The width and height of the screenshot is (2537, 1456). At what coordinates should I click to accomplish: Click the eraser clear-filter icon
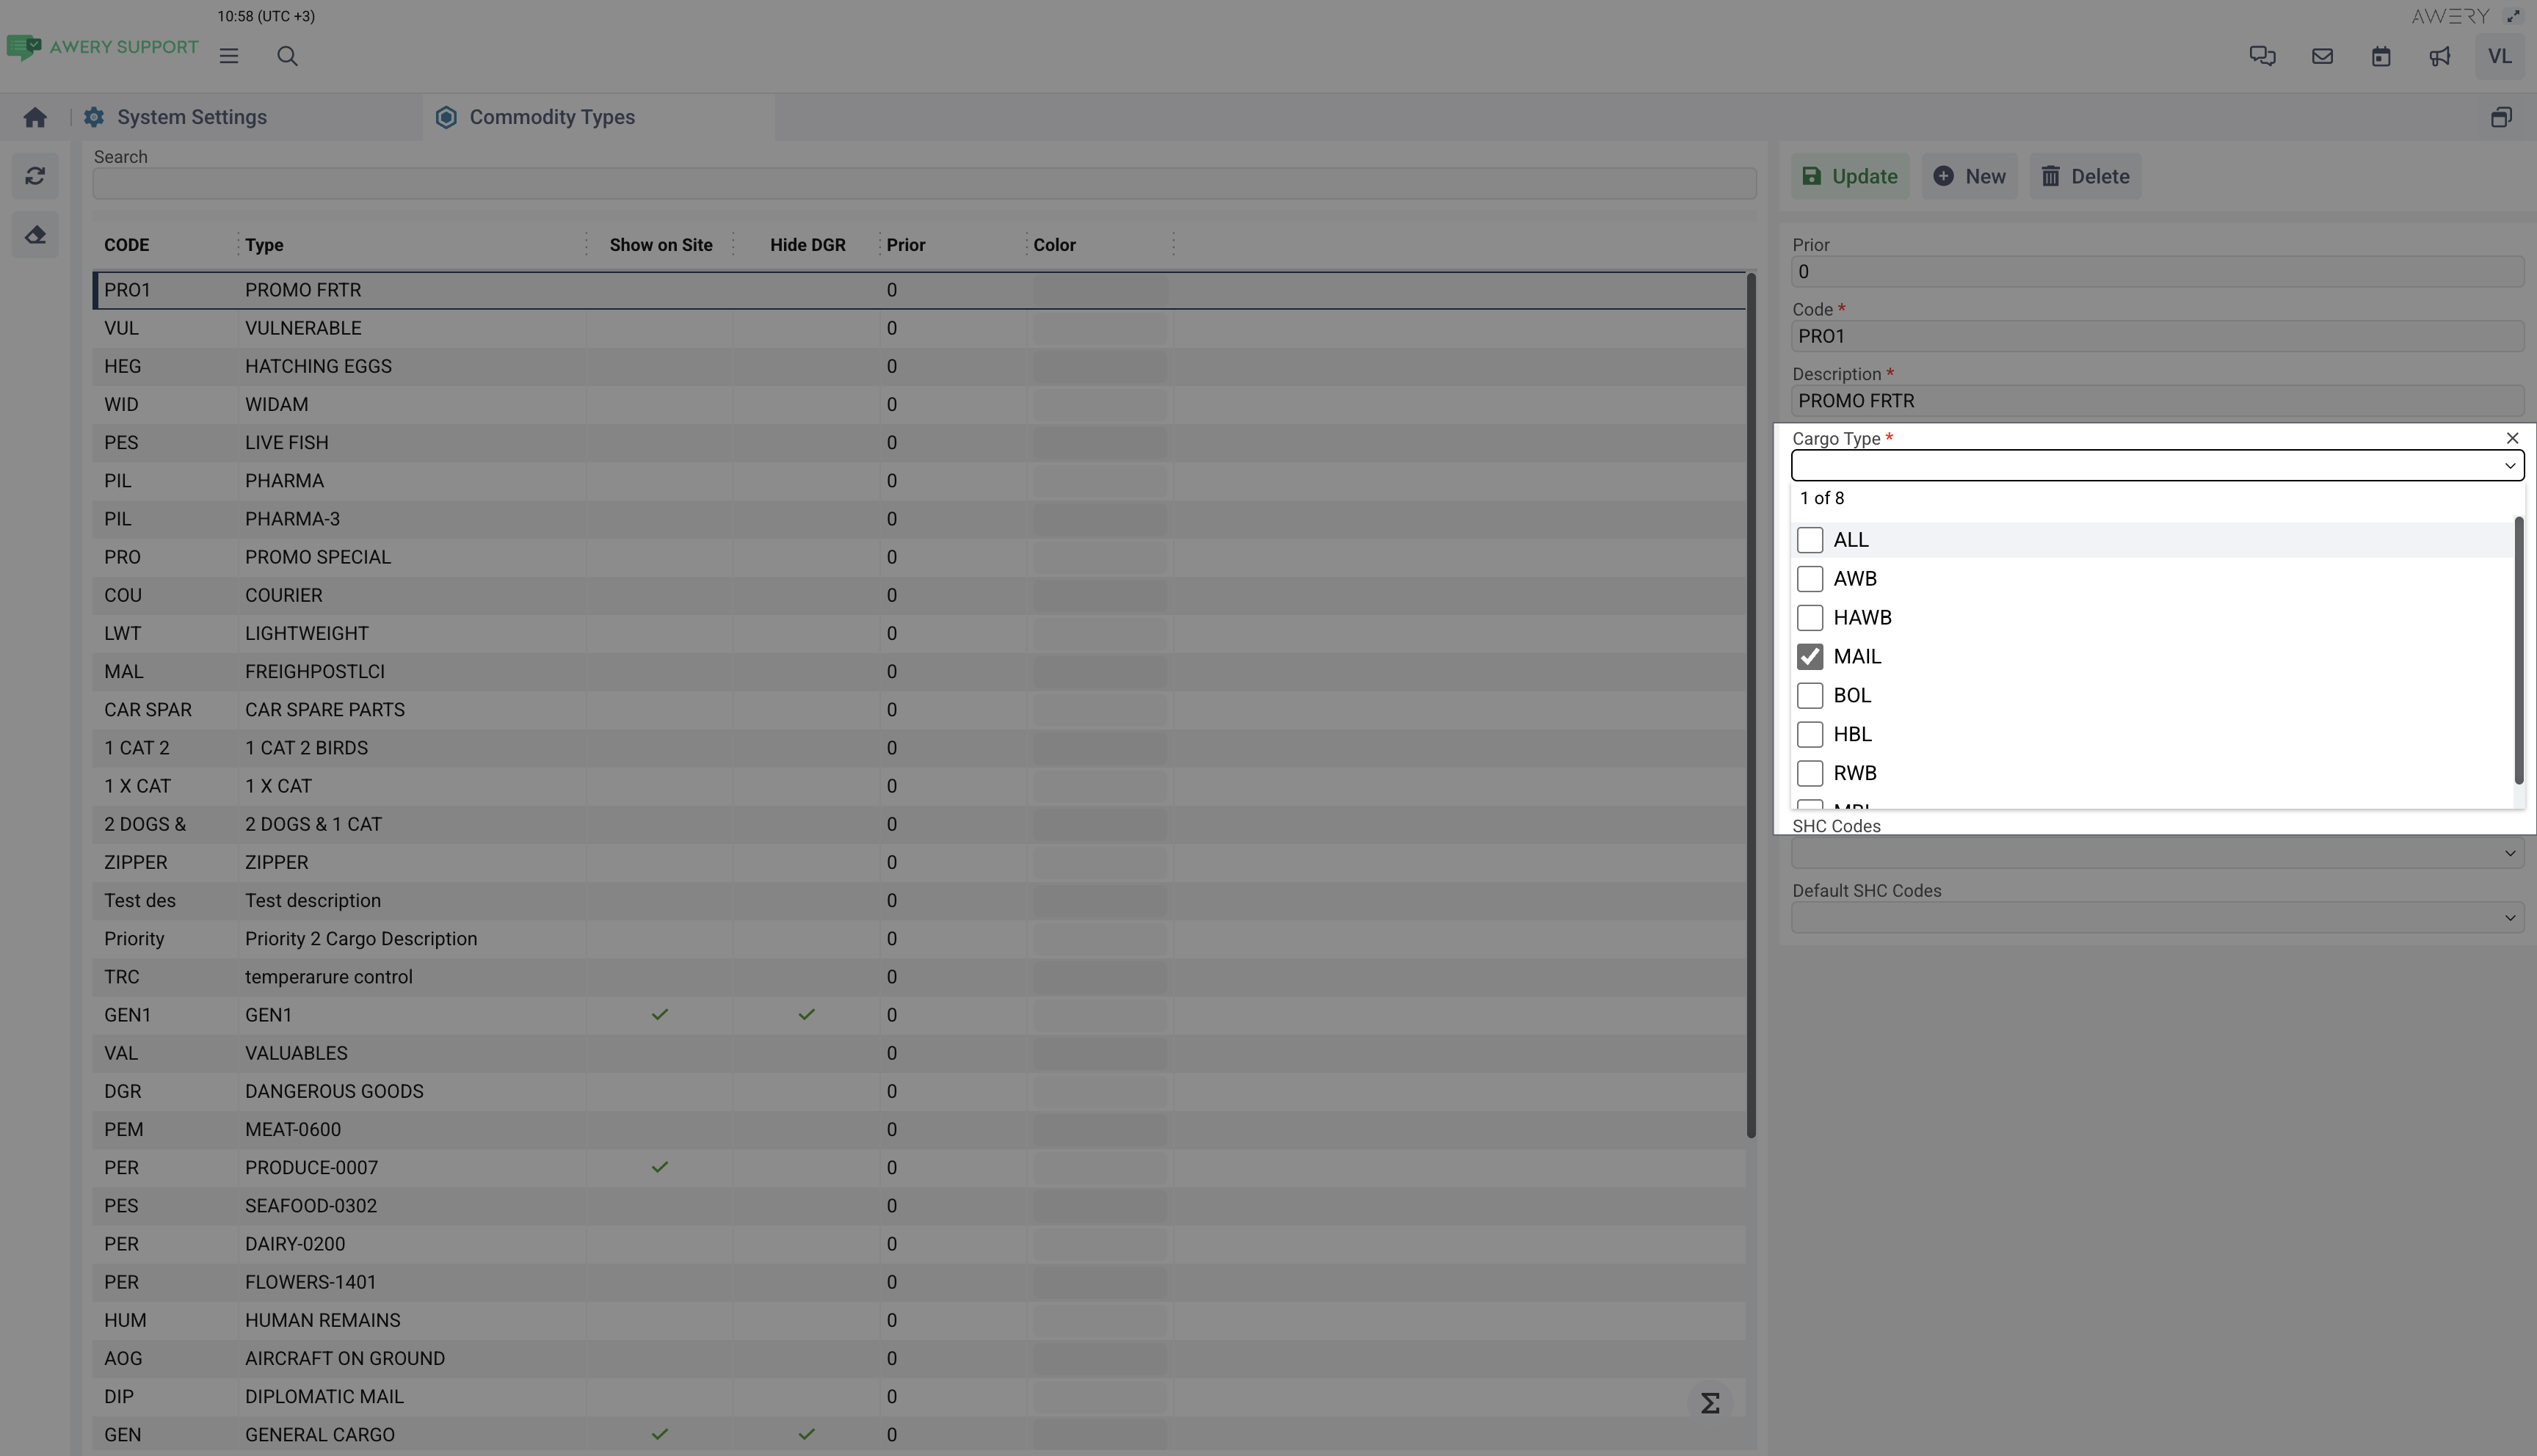coord(35,235)
